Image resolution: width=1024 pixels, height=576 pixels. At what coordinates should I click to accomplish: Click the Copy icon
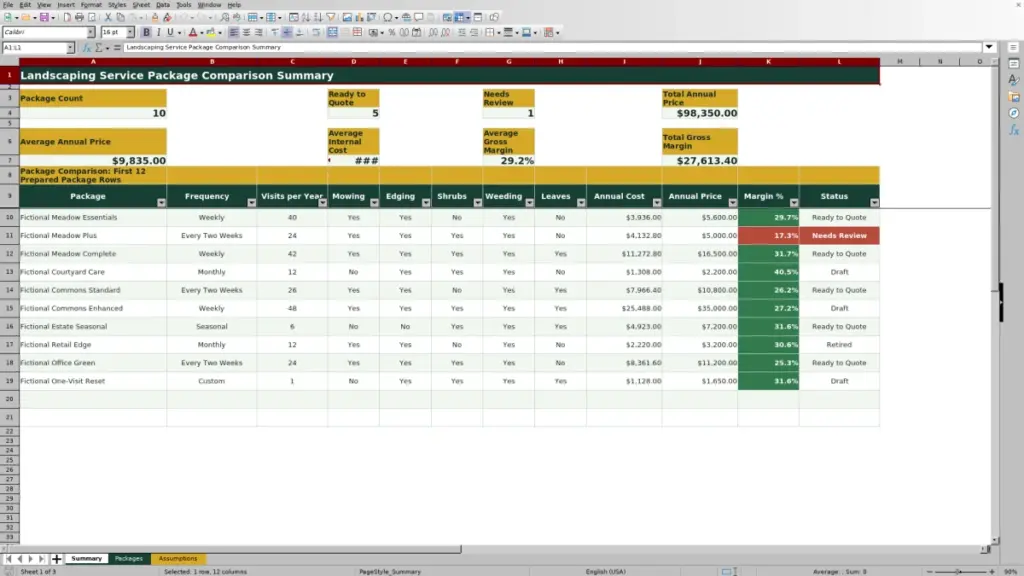[120, 18]
